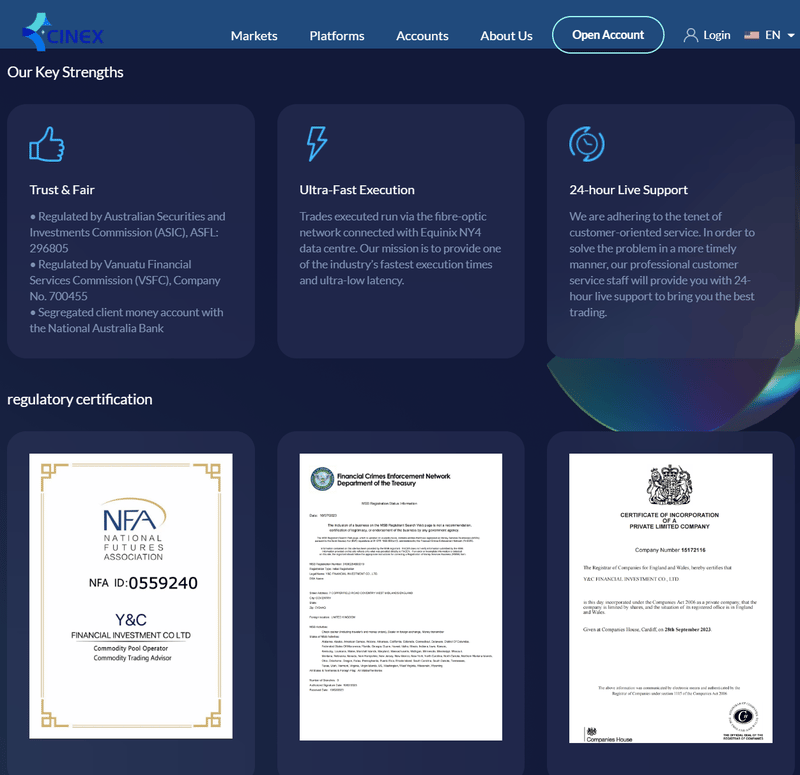Image resolution: width=800 pixels, height=775 pixels.
Task: Click the Our Key Strengths heading
Action: click(x=65, y=72)
